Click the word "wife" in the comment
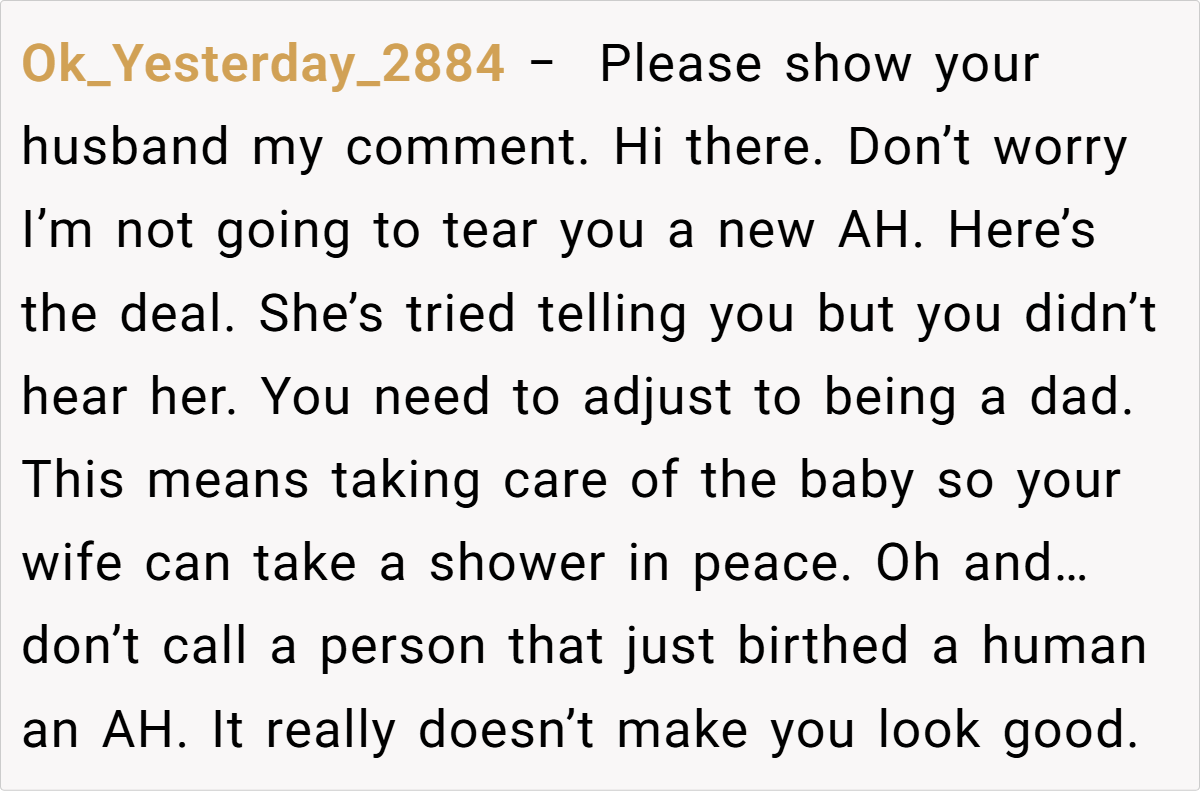This screenshot has height=791, width=1200. [71, 564]
